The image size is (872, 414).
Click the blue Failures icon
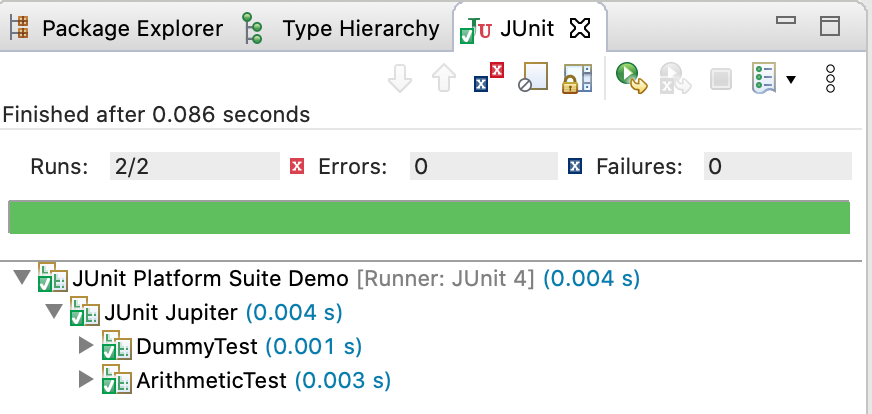point(575,166)
